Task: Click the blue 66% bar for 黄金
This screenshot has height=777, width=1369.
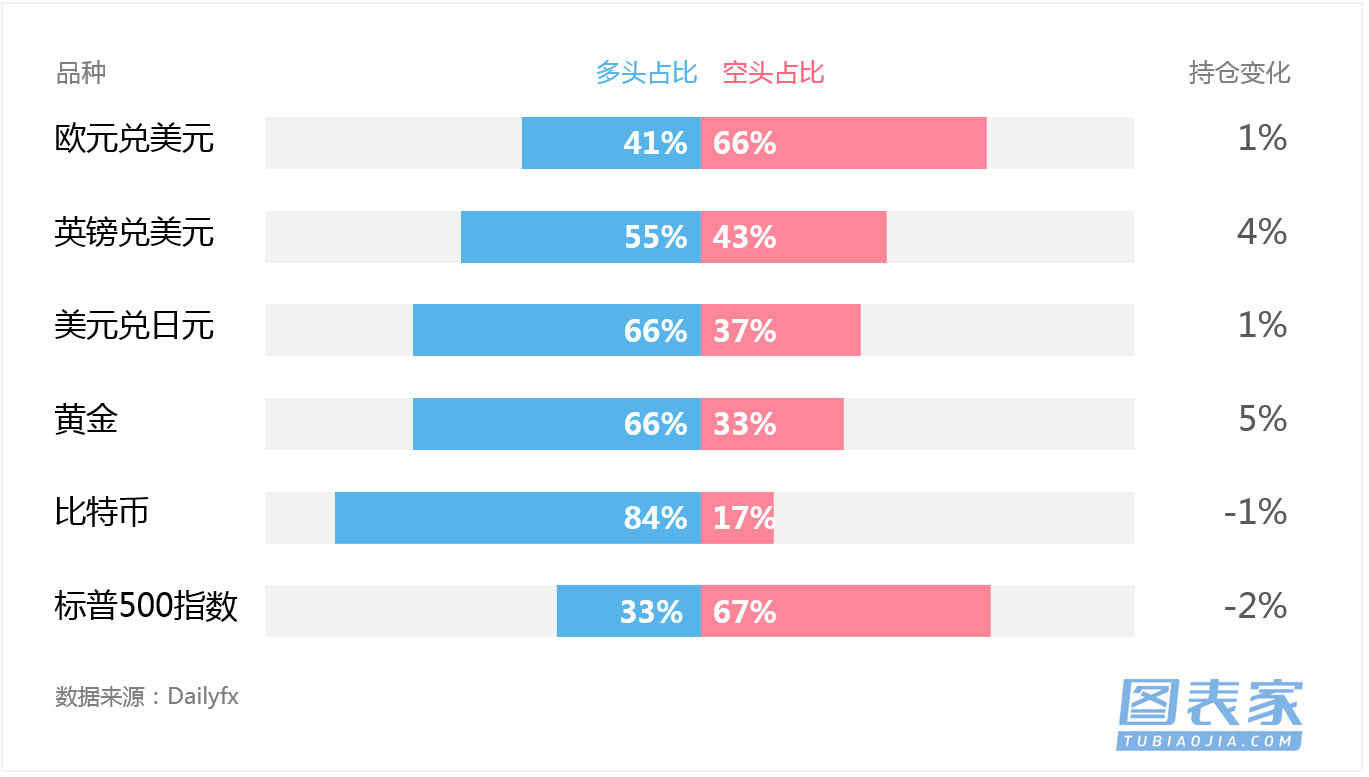Action: pos(556,424)
